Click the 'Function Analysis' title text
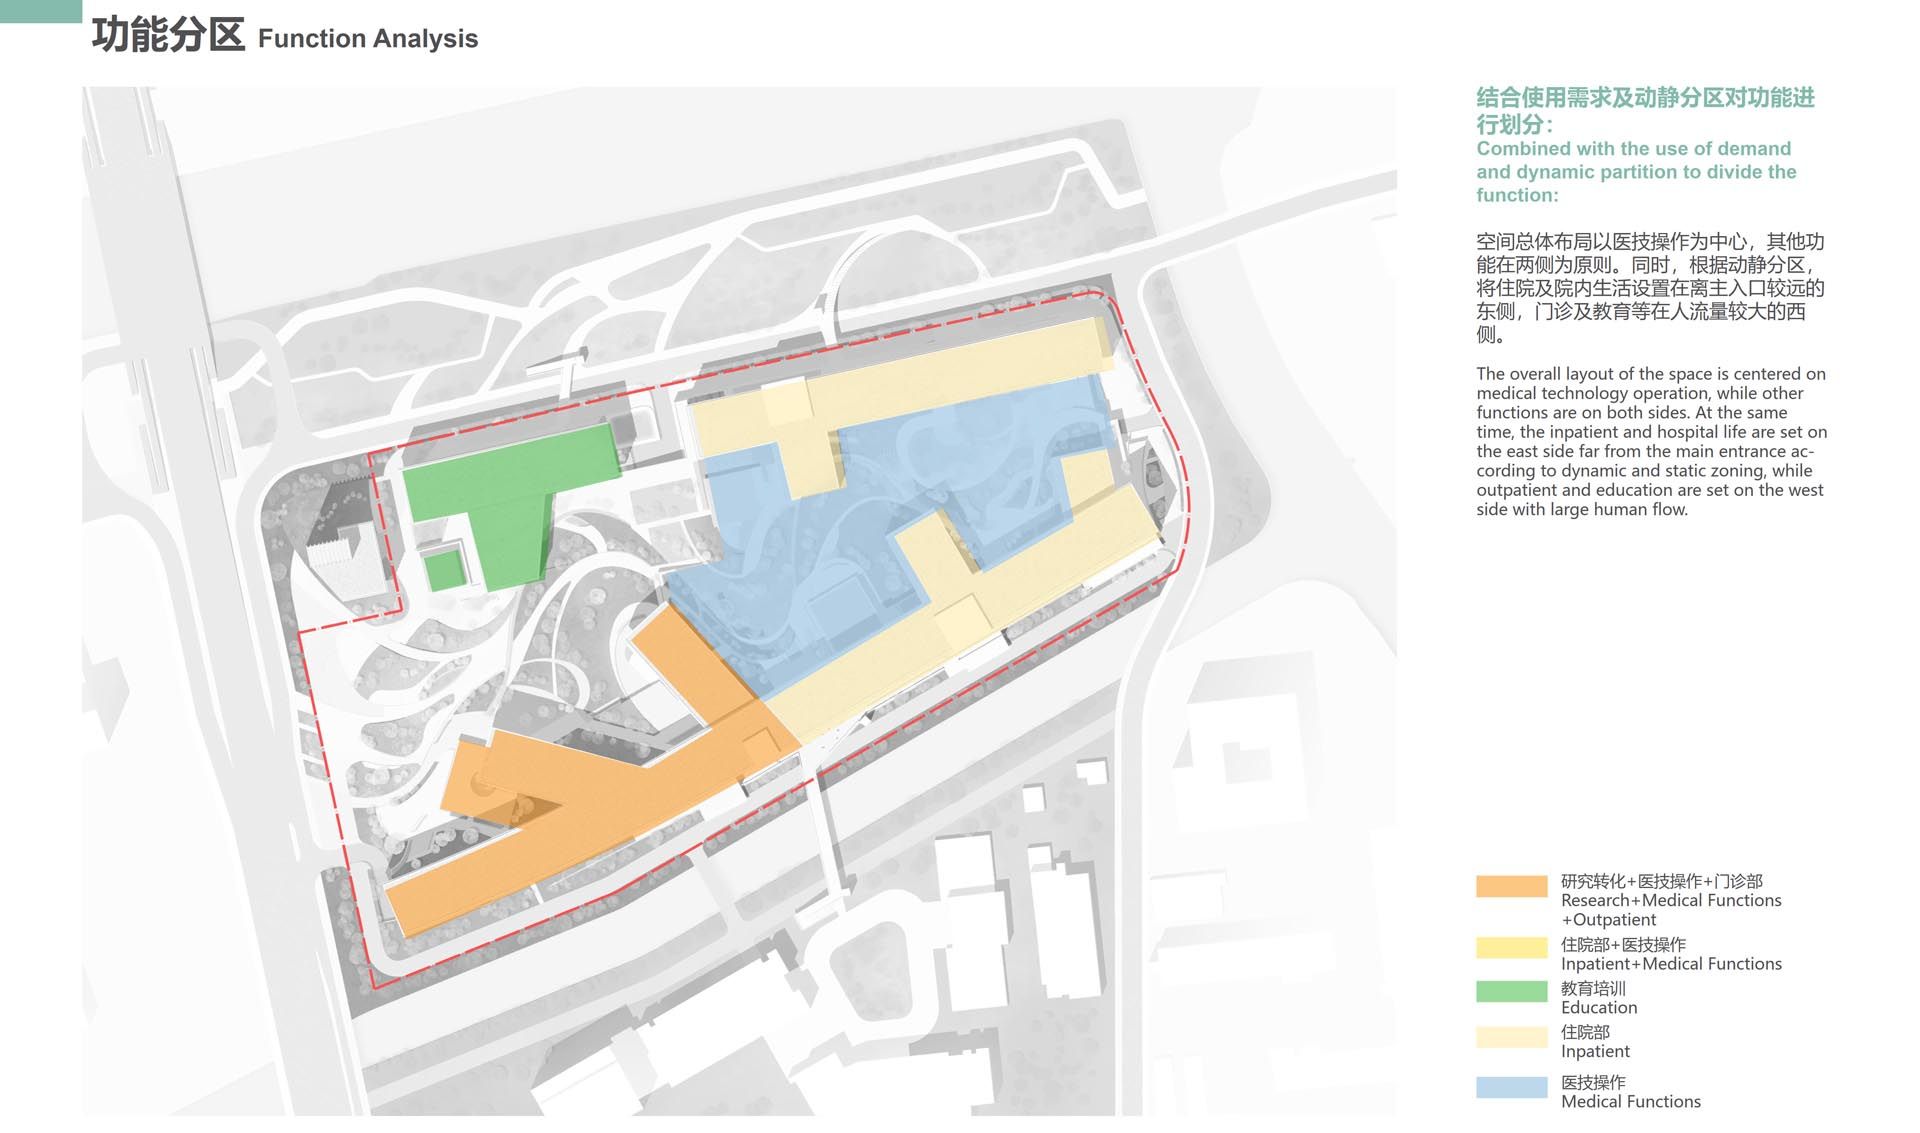This screenshot has width=1920, height=1133. tap(368, 39)
